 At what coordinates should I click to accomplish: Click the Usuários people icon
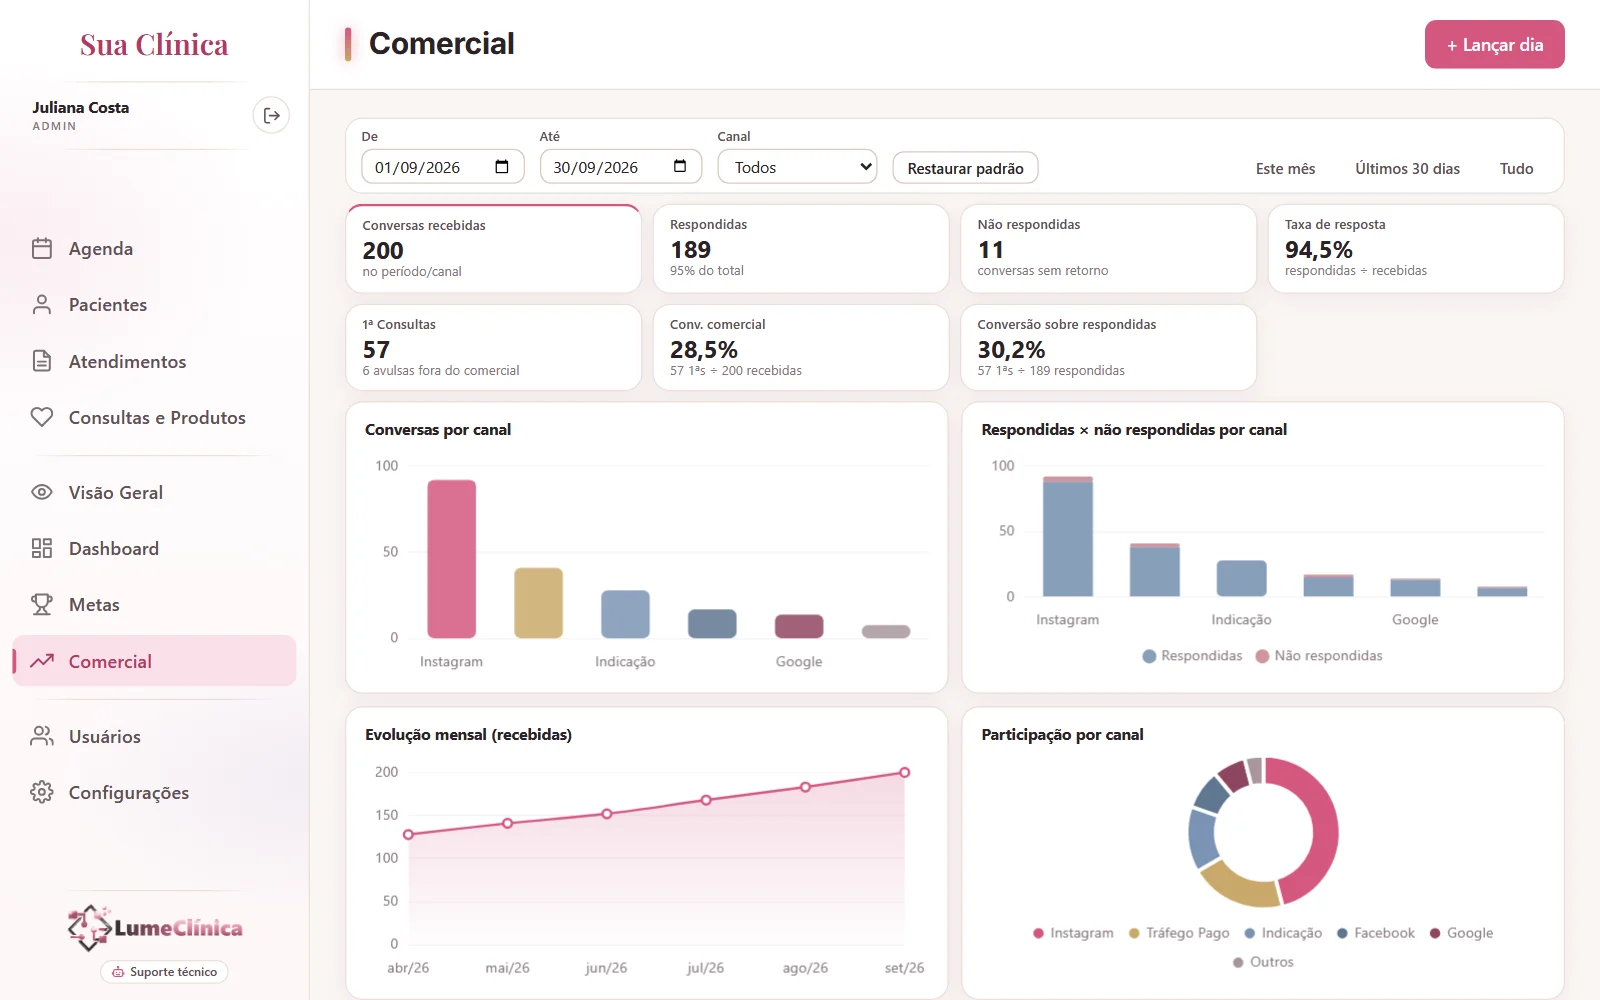[x=42, y=736]
